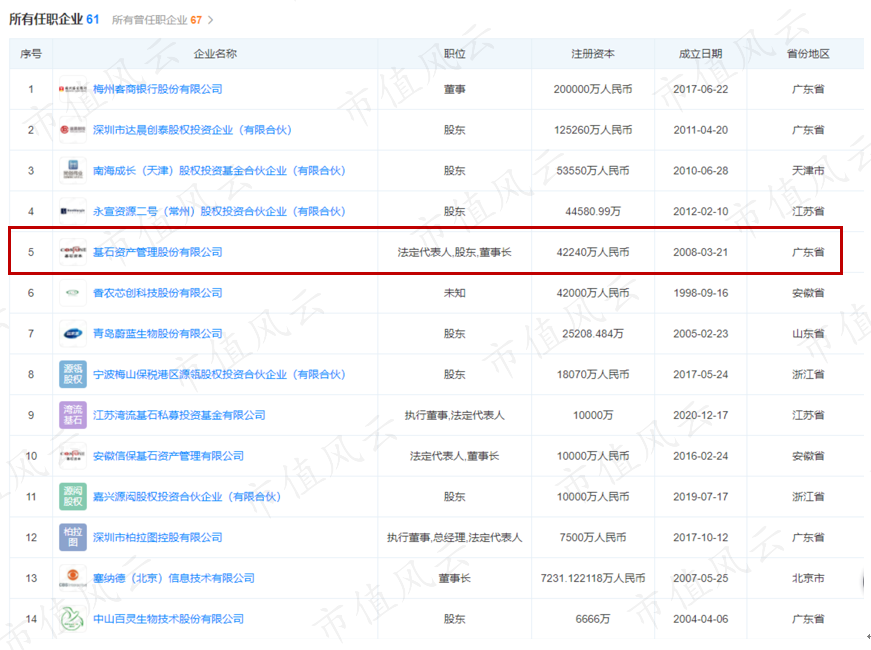This screenshot has height=650, width=871.
Task: Select the 执行董事,总经理,法定代表人 position cell
Action: pyautogui.click(x=454, y=537)
